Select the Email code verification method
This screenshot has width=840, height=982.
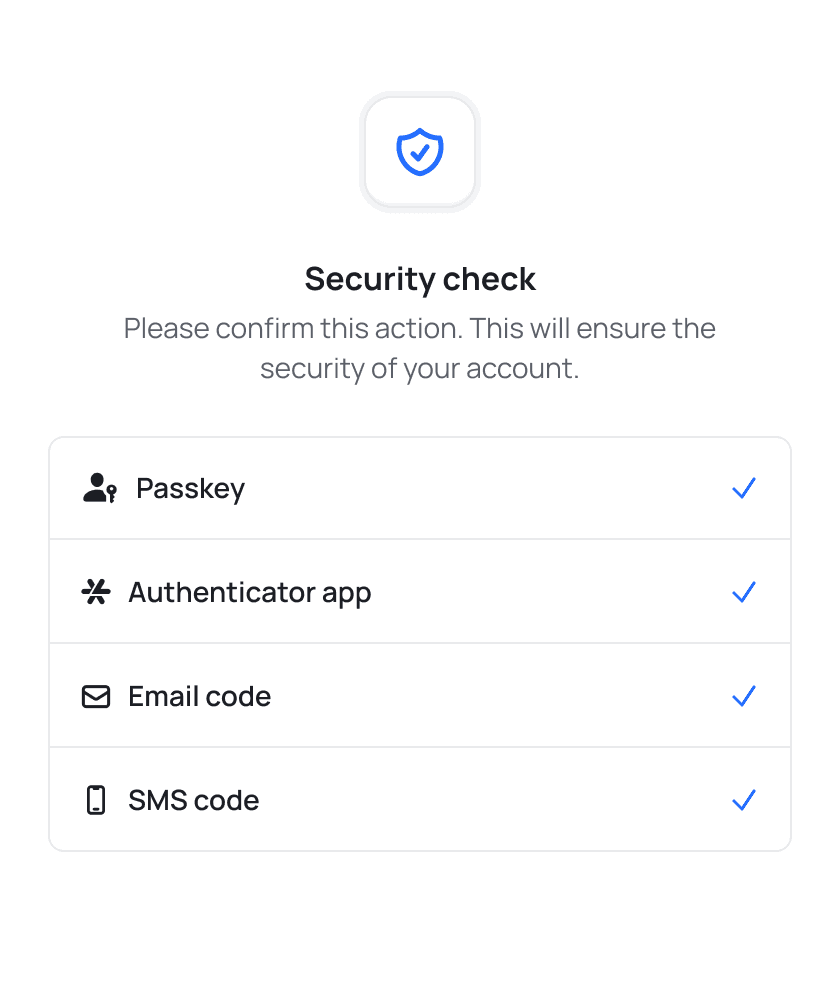point(420,696)
